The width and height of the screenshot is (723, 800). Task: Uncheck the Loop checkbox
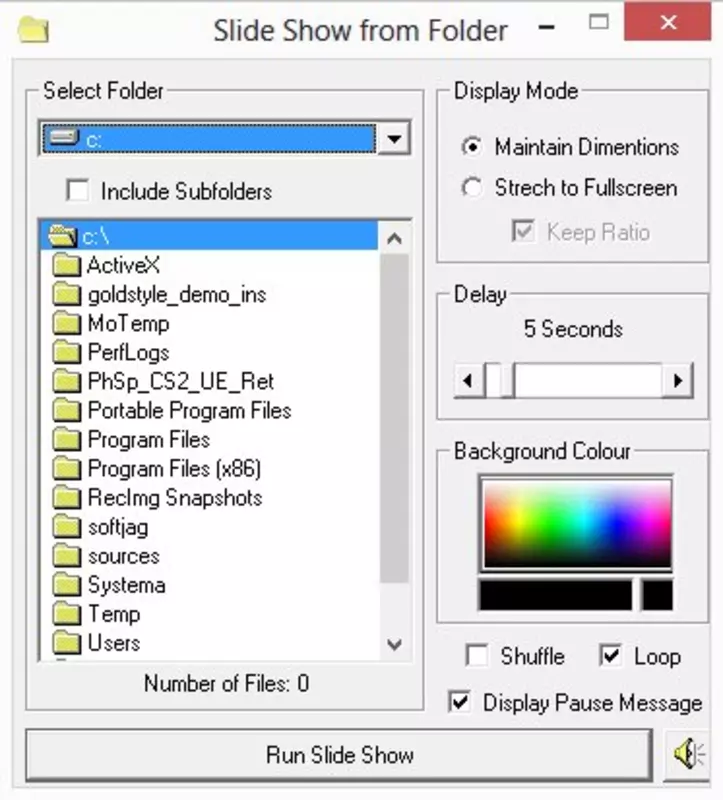610,656
